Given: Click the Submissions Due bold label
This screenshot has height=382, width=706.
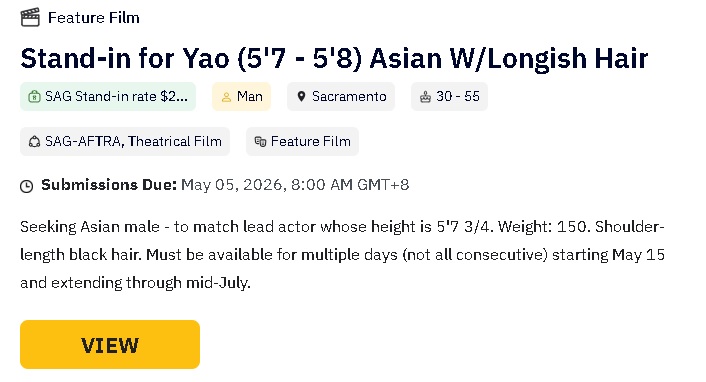Looking at the screenshot, I should (x=109, y=185).
